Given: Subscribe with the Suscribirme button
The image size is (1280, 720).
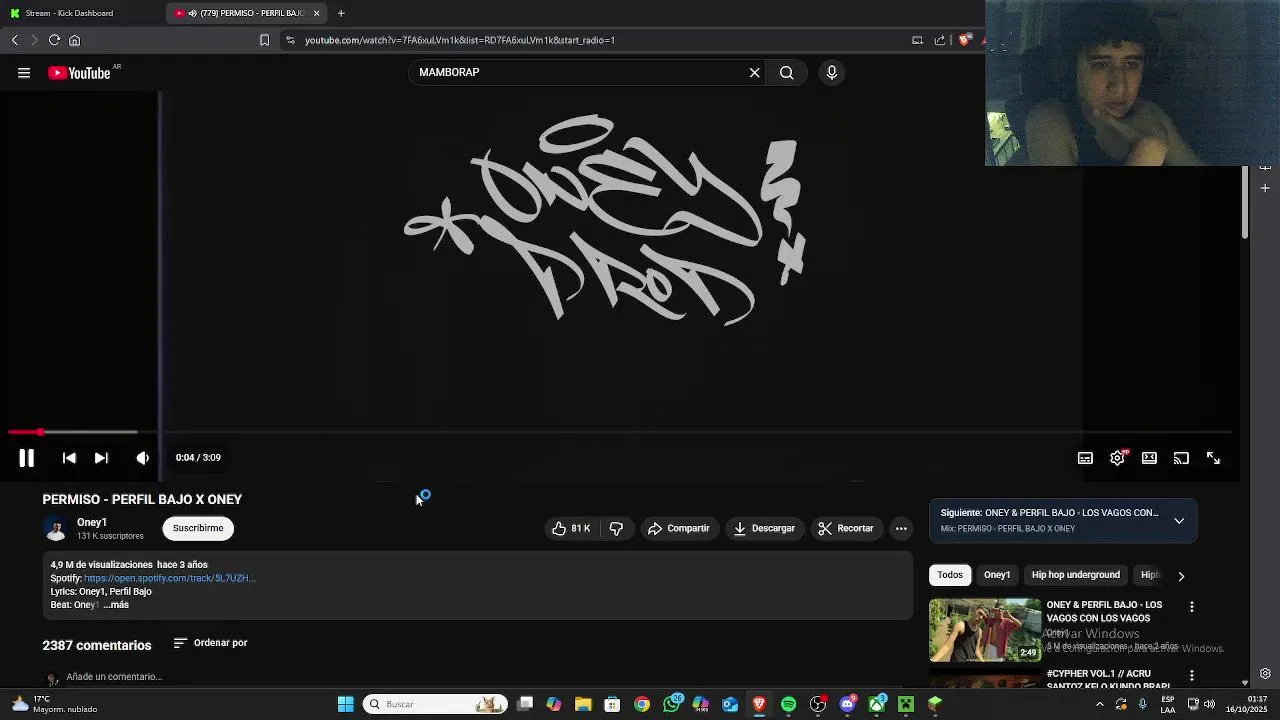Looking at the screenshot, I should [x=198, y=528].
